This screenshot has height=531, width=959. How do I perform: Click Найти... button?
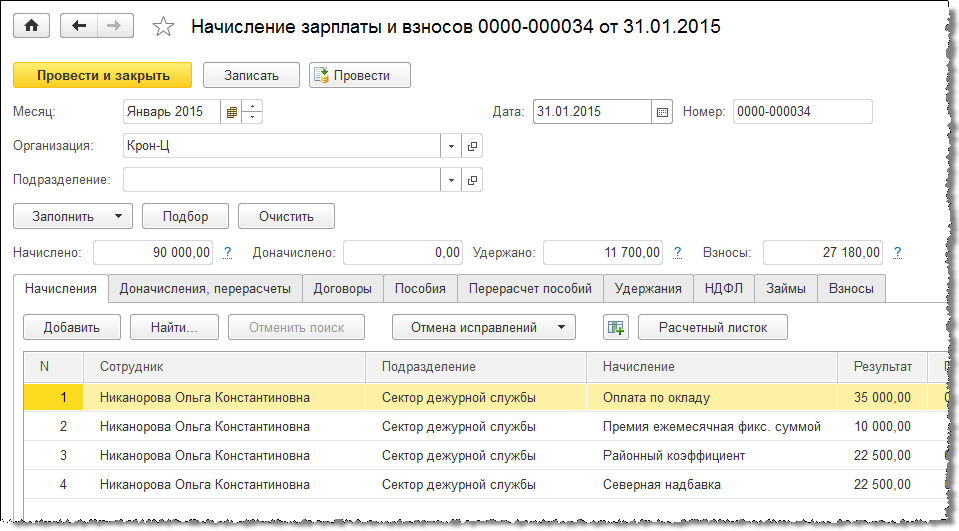click(174, 327)
